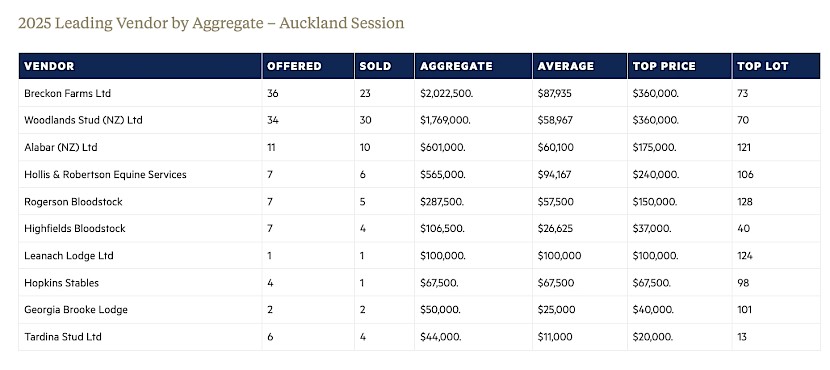This screenshot has height=370, width=830.
Task: Click Hollis & Robertson Equine Services entry
Action: pos(105,174)
